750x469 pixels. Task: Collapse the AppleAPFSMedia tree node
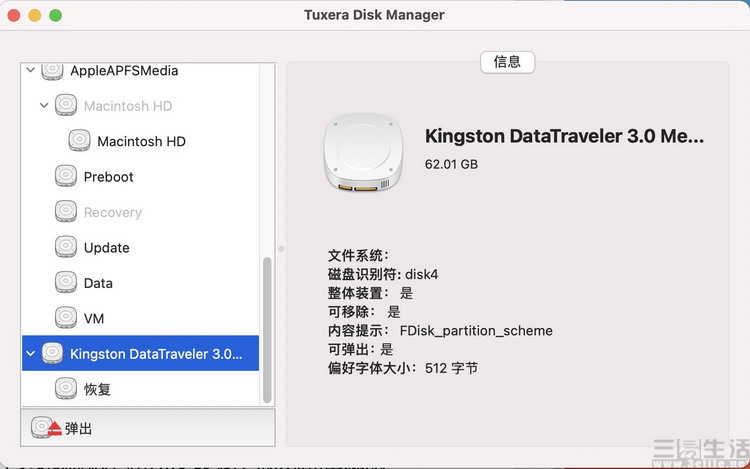pos(31,70)
